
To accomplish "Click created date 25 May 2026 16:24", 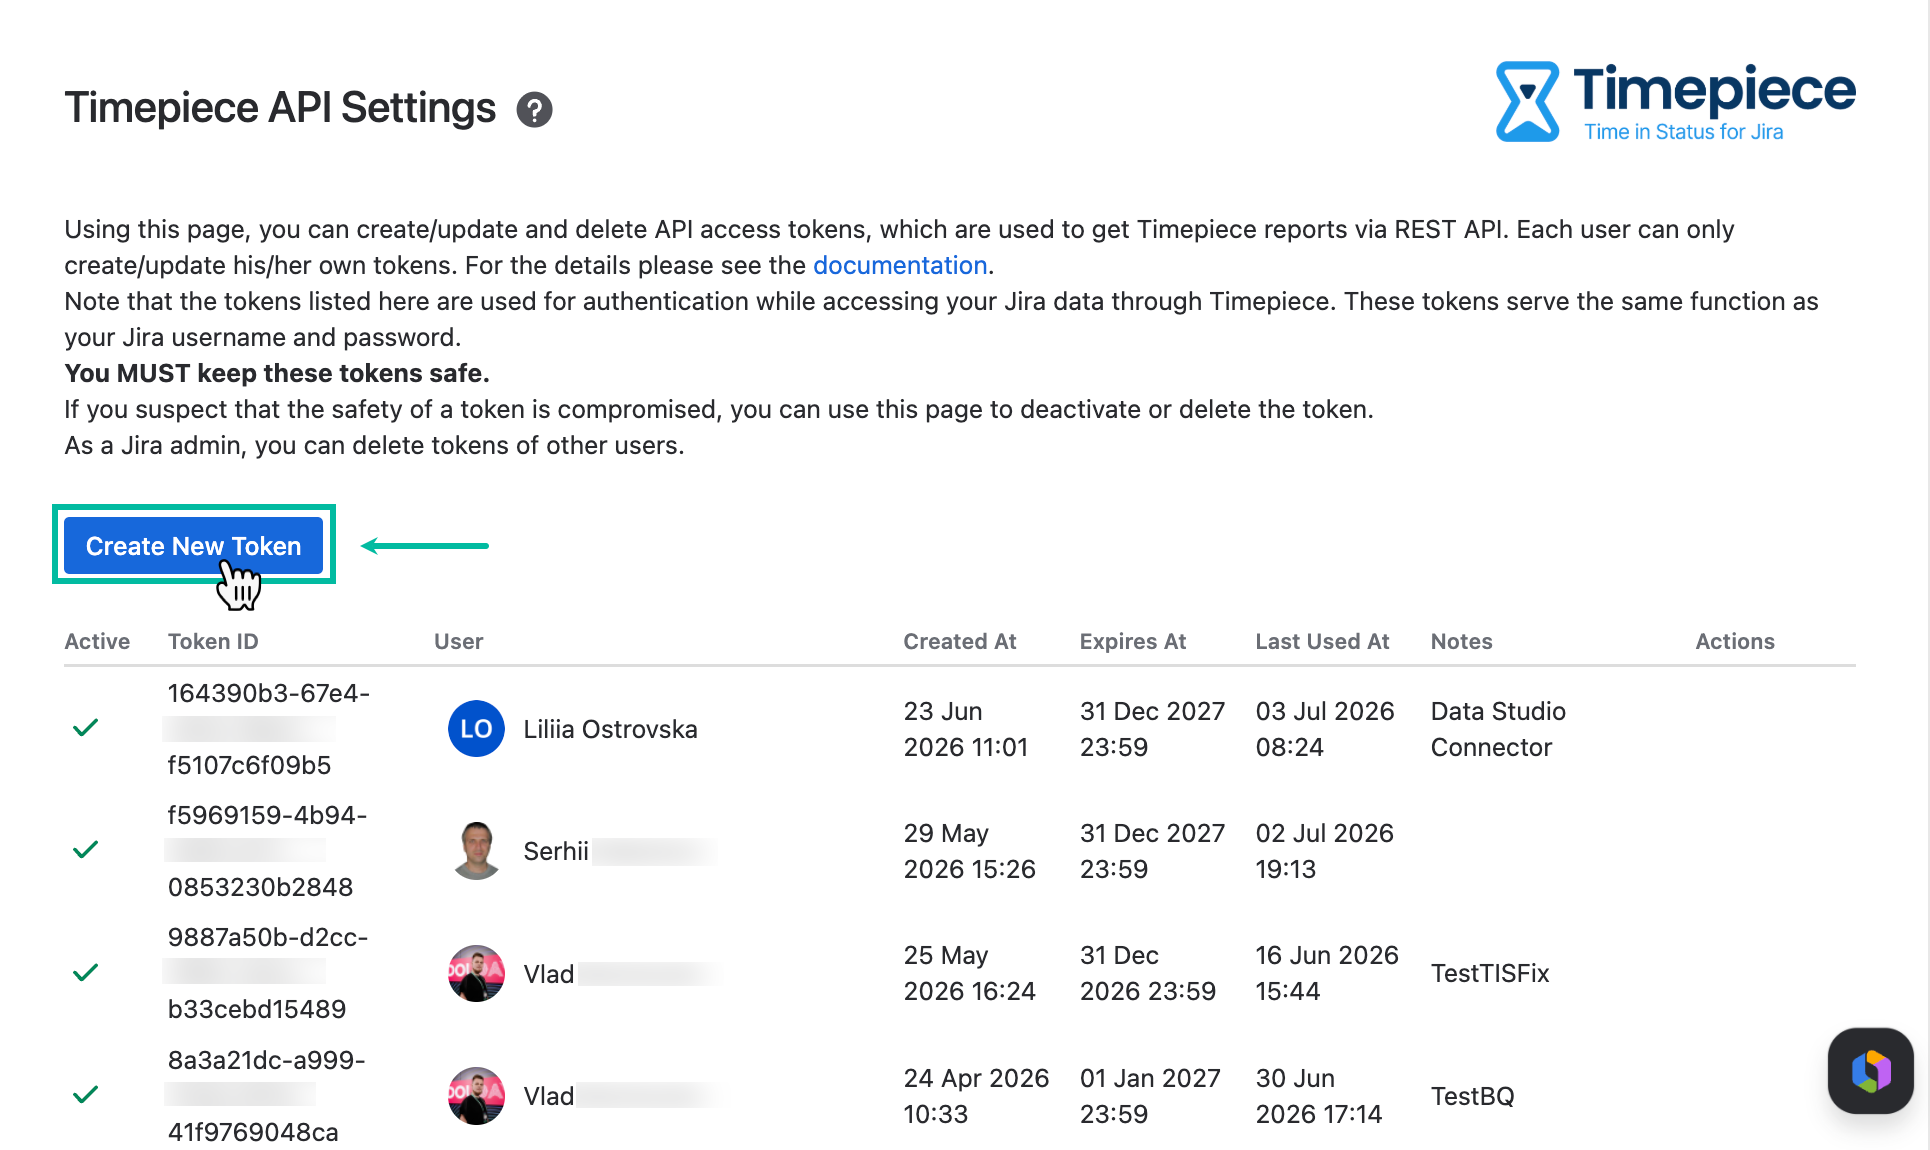I will click(x=970, y=973).
